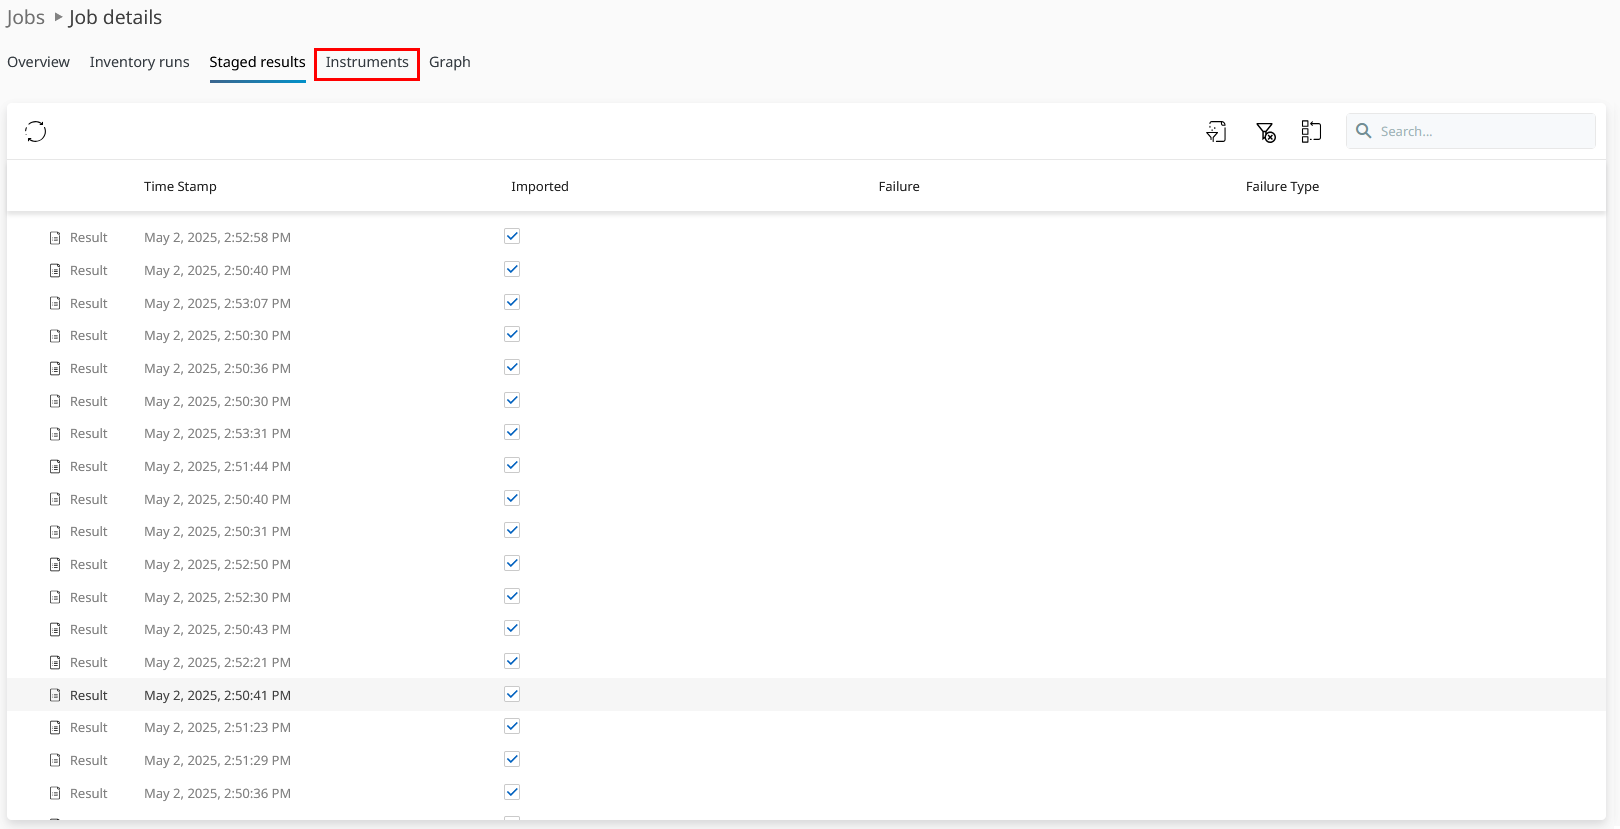Switch to the Instruments tab
This screenshot has width=1620, height=829.
(366, 62)
